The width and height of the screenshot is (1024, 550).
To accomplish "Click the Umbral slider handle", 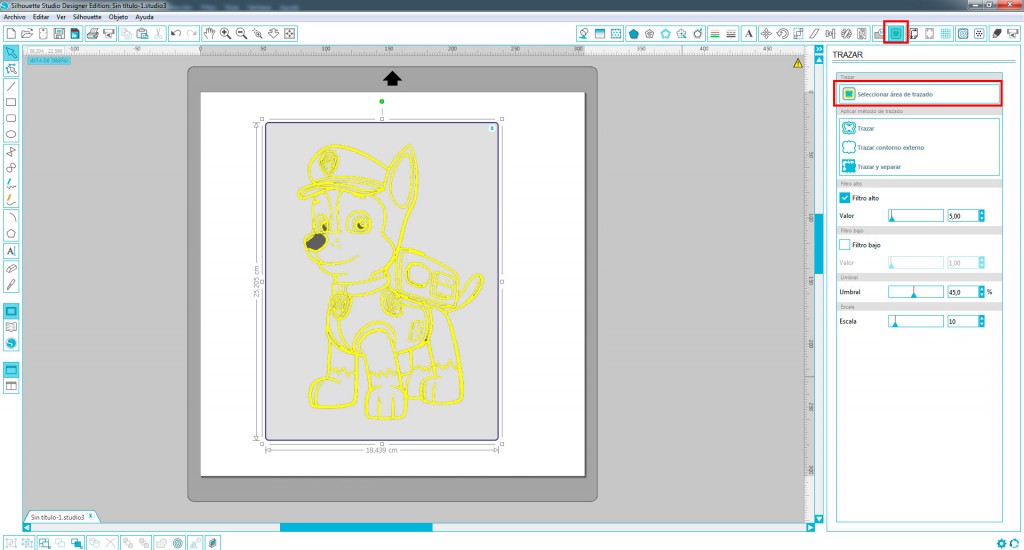I will (x=914, y=293).
